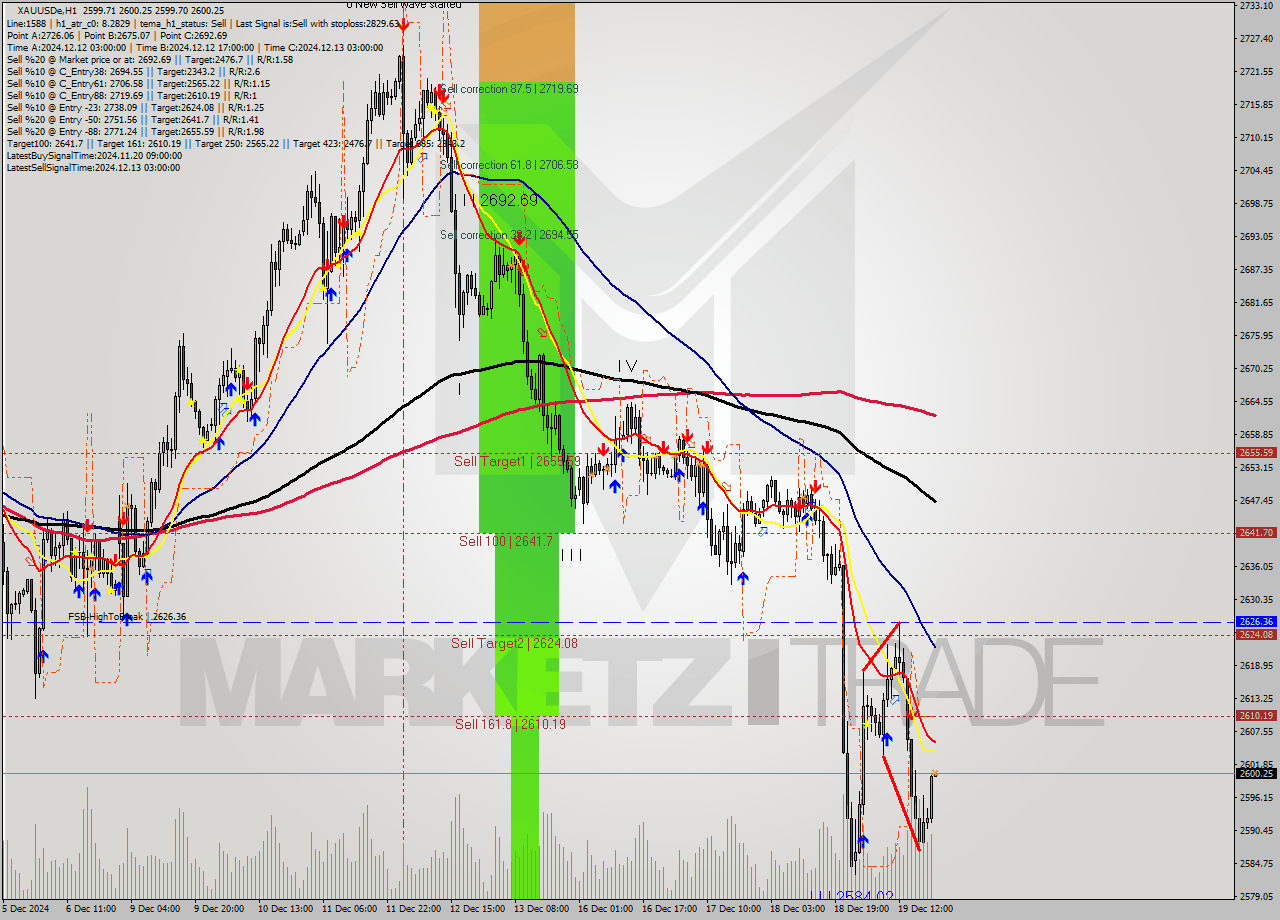Image resolution: width=1280 pixels, height=920 pixels.
Task: Click the LatestSellSignalTime:2024.12.13 03:00:00 text
Action: point(93,168)
